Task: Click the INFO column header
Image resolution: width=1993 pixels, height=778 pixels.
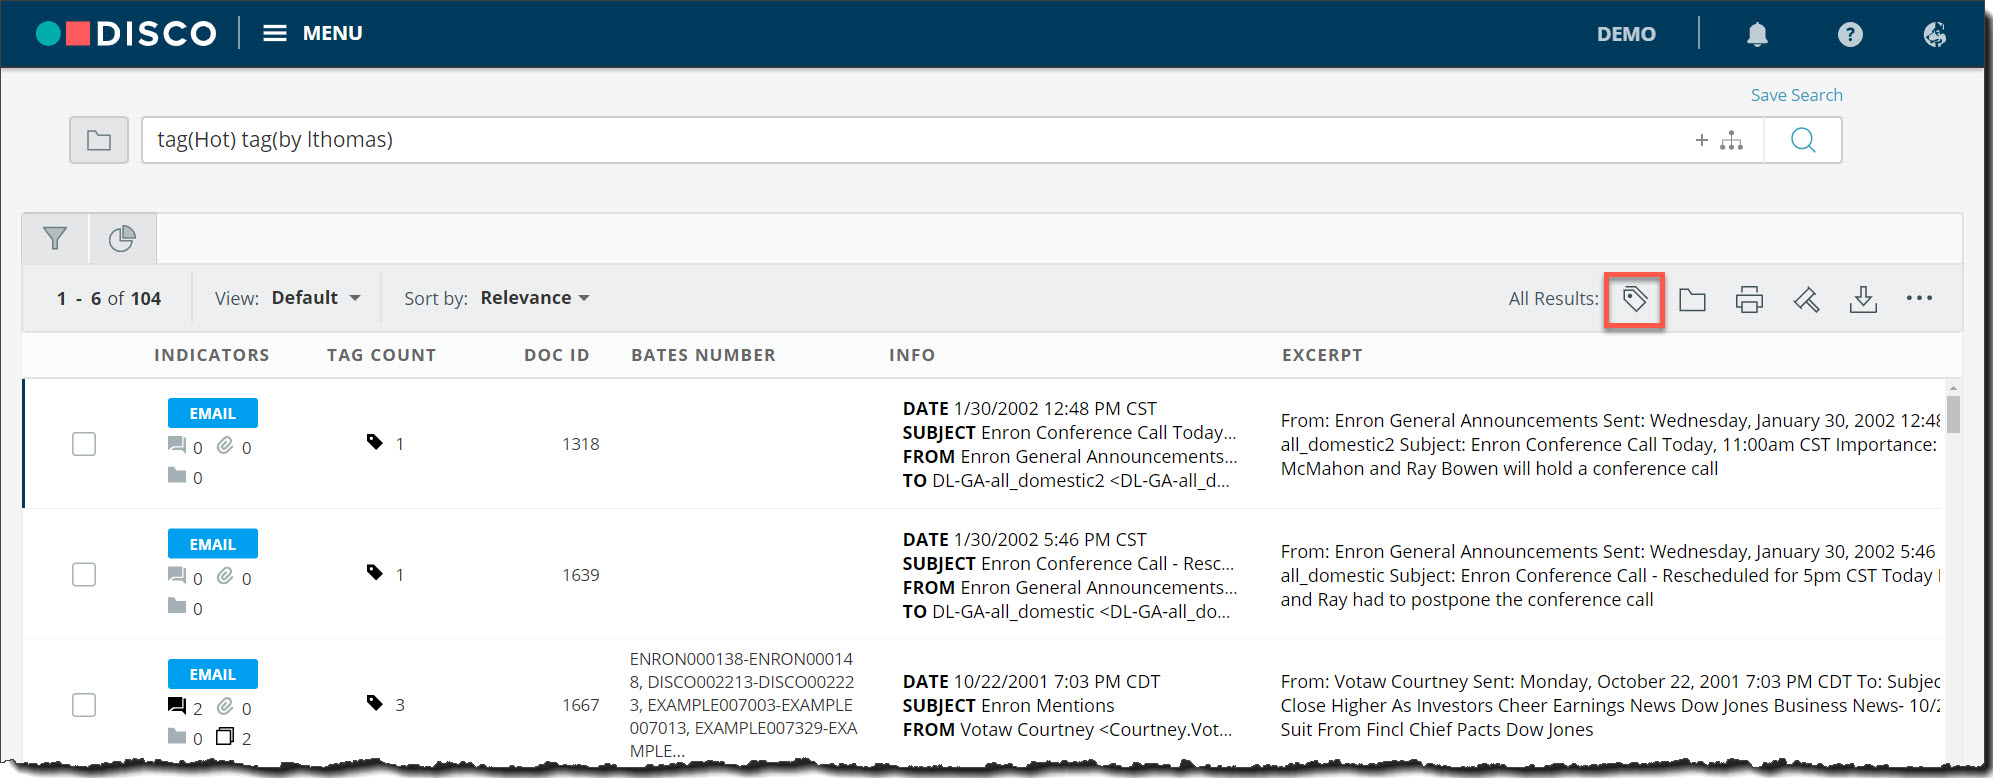Action: tap(912, 355)
